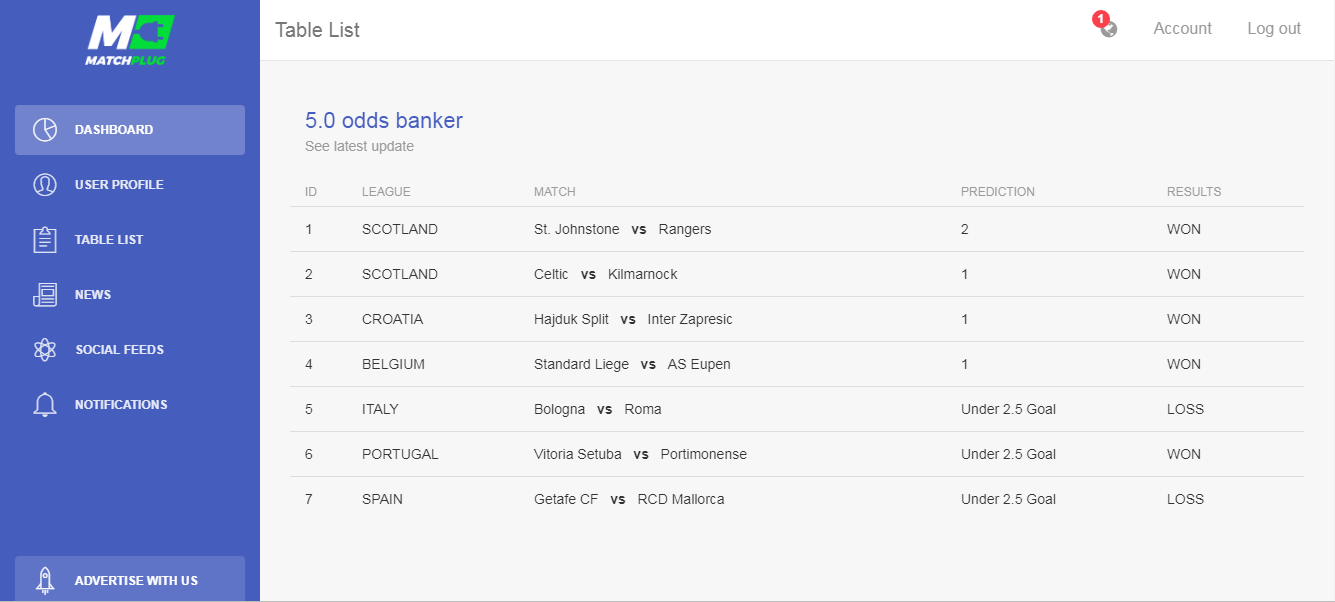Click the Table List clipboard icon
The image size is (1335, 602).
(x=45, y=240)
